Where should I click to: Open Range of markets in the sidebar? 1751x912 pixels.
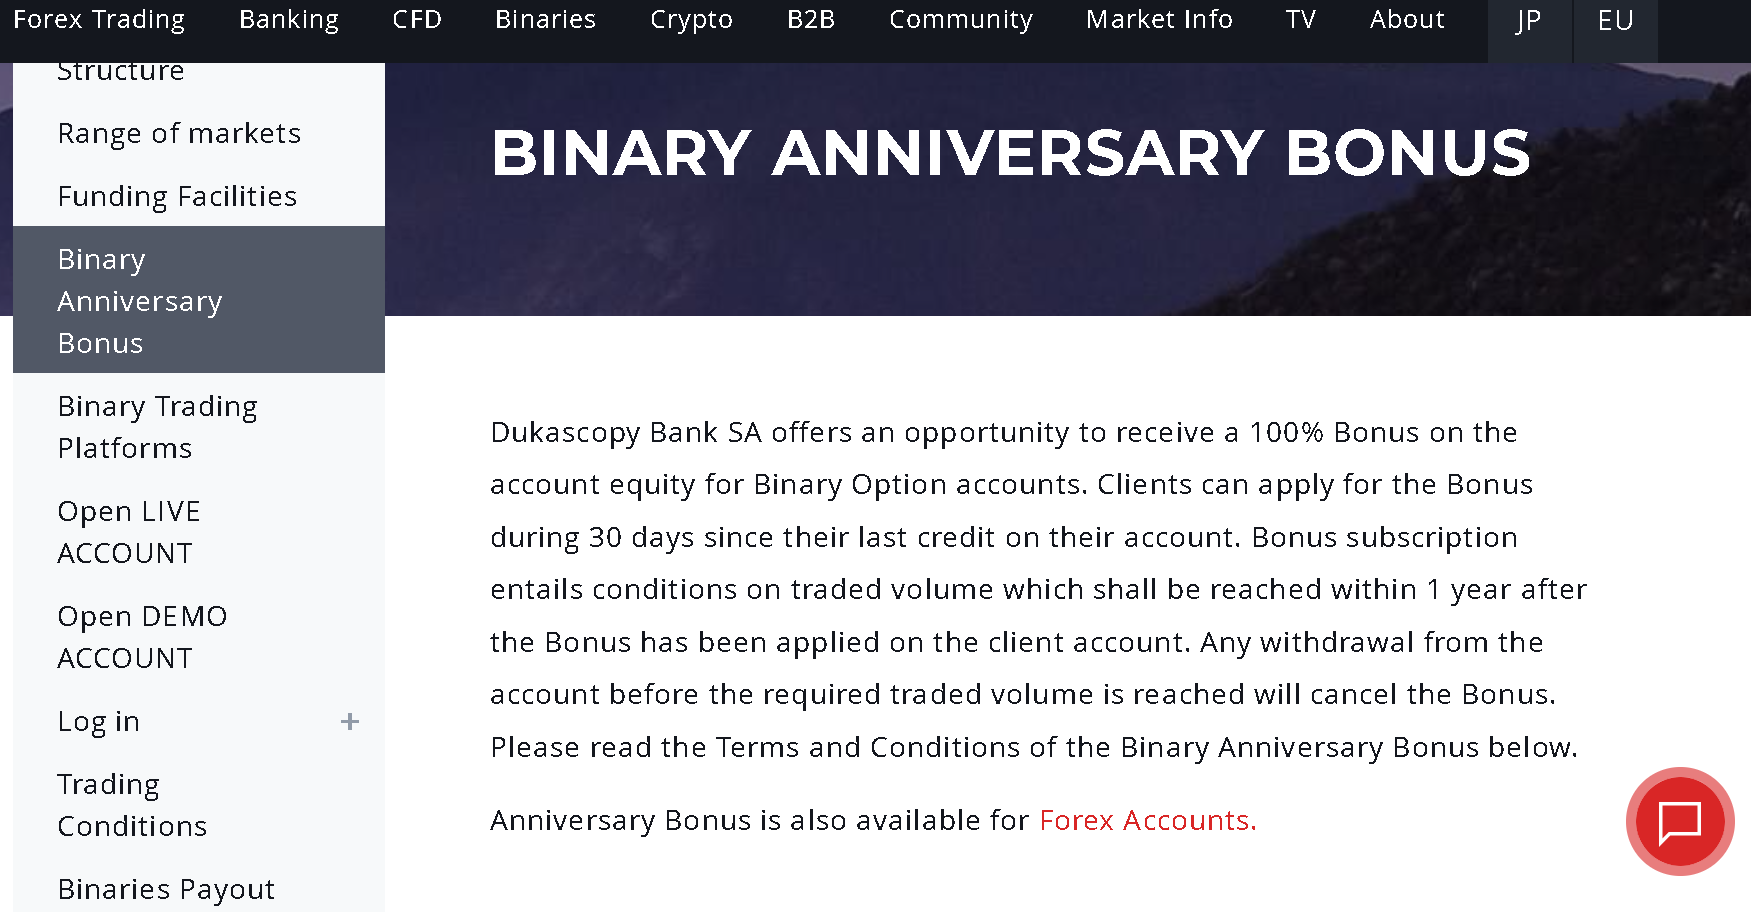[x=179, y=134]
